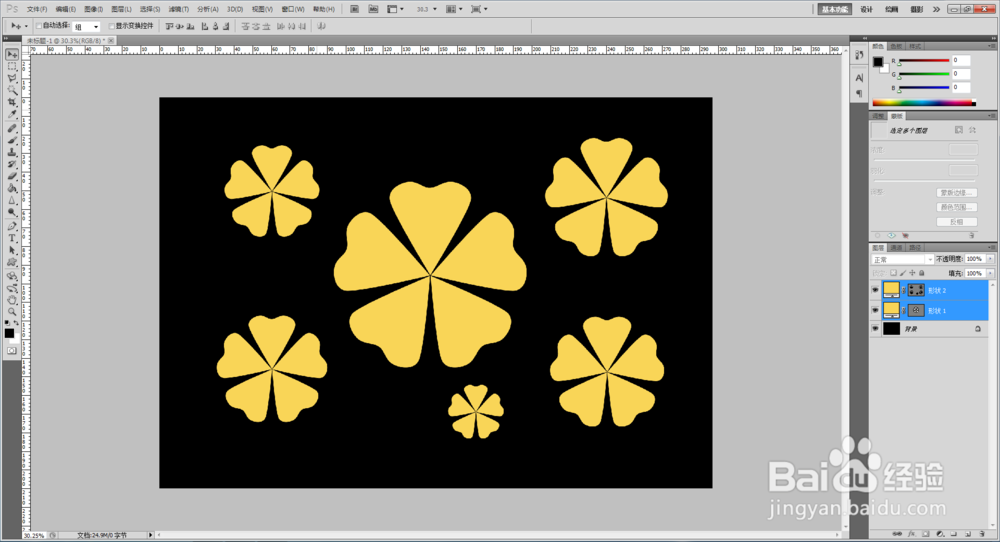The height and width of the screenshot is (542, 1000).
Task: Open the 滤镜(T) menu
Action: [x=179, y=9]
